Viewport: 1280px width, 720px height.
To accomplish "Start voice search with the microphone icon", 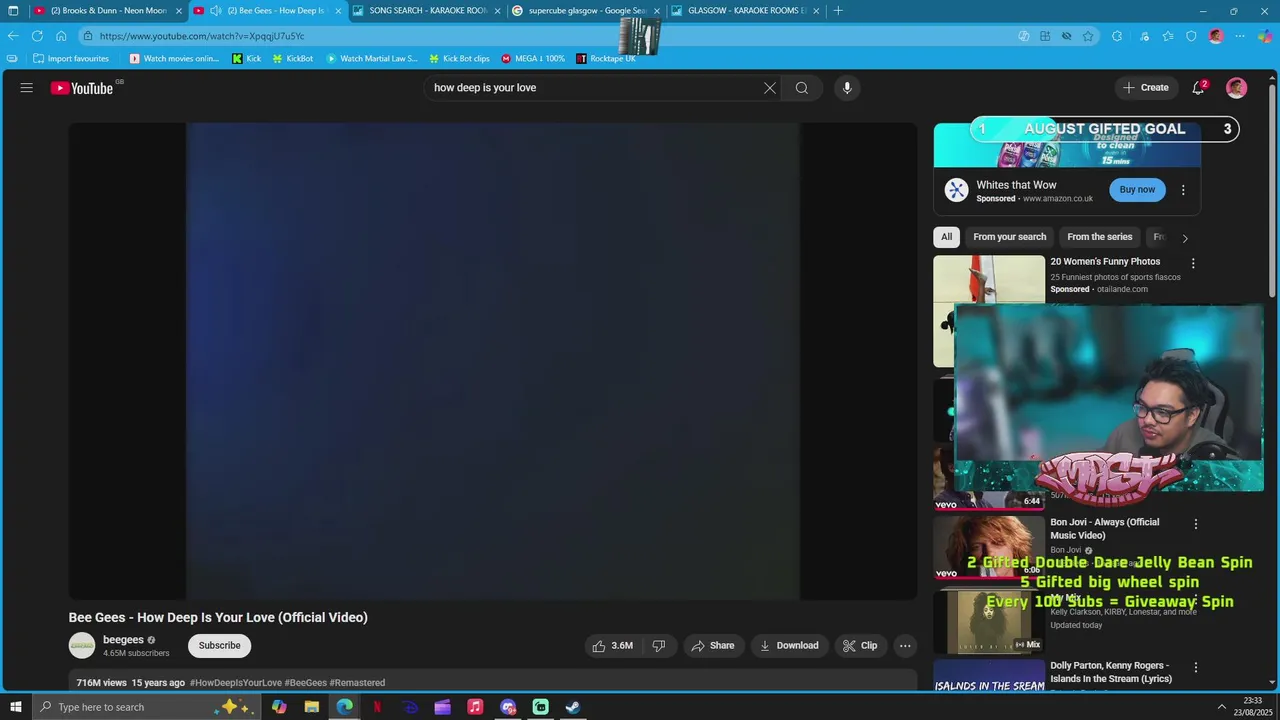I will pyautogui.click(x=847, y=88).
